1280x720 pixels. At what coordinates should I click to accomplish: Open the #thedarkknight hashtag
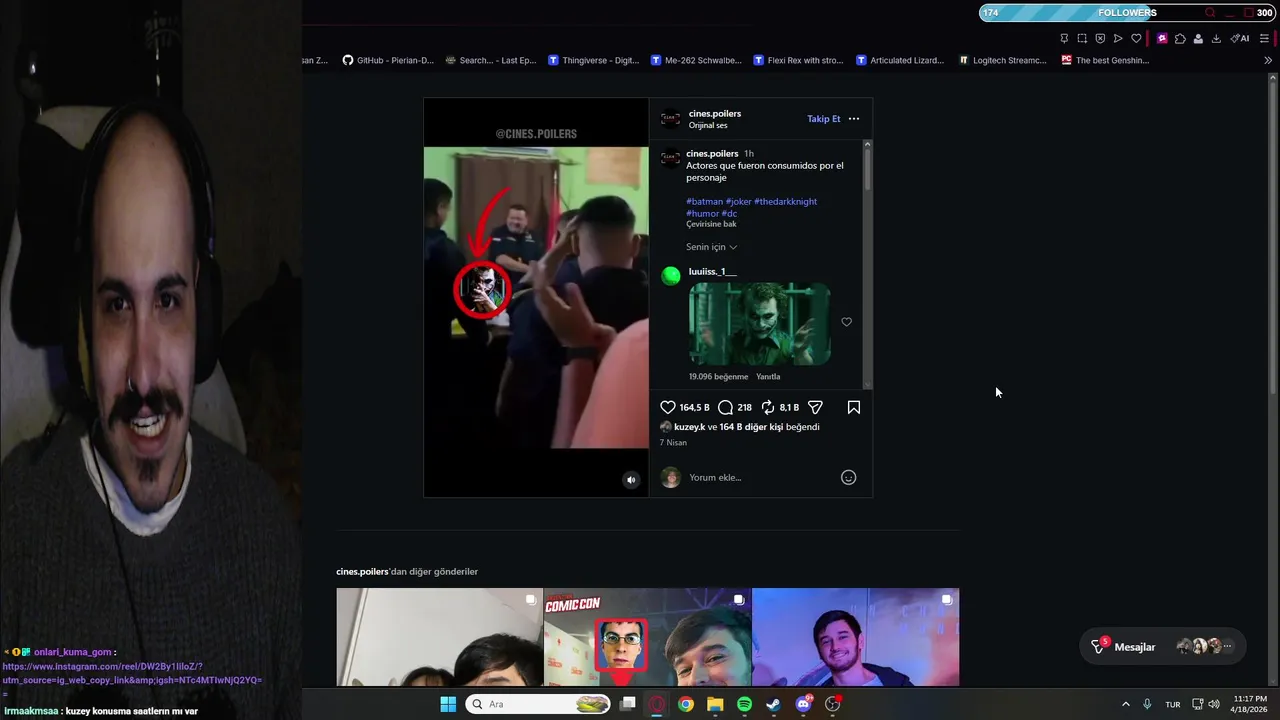click(785, 201)
